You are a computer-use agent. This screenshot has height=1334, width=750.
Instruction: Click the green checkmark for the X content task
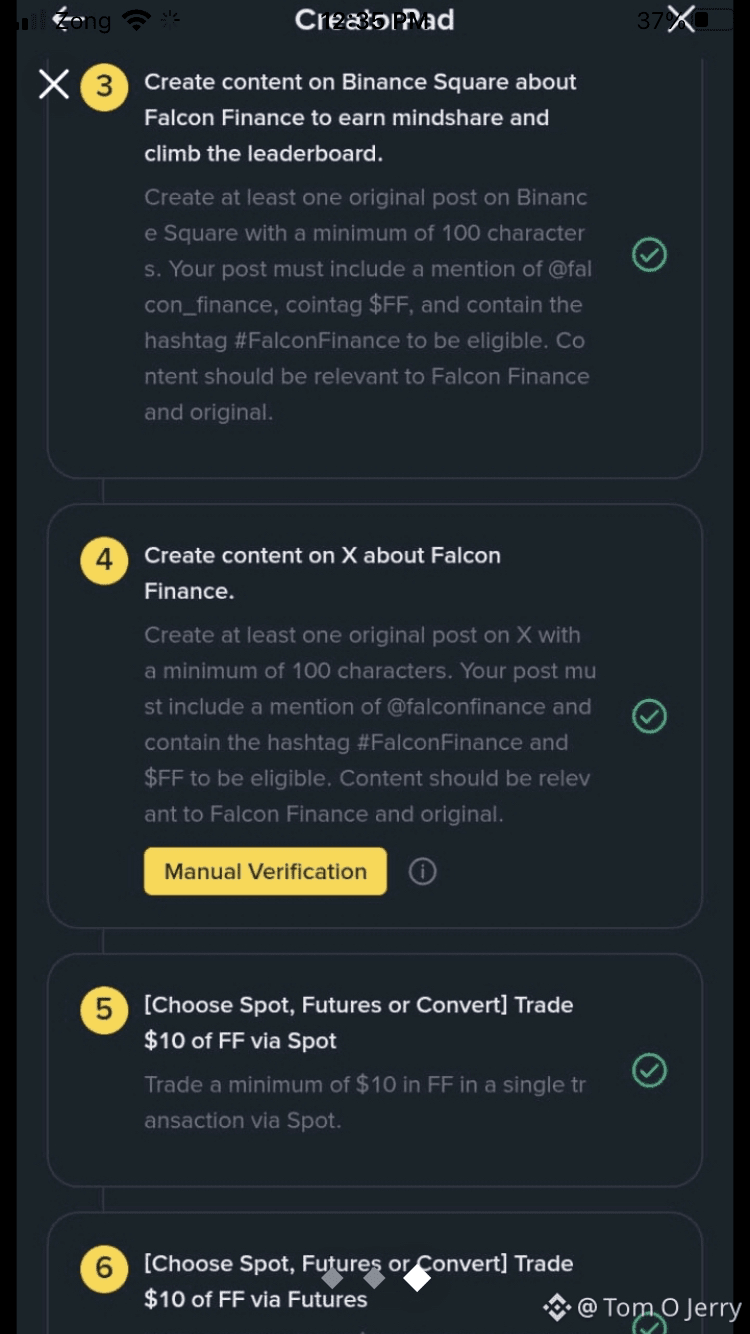pos(650,716)
